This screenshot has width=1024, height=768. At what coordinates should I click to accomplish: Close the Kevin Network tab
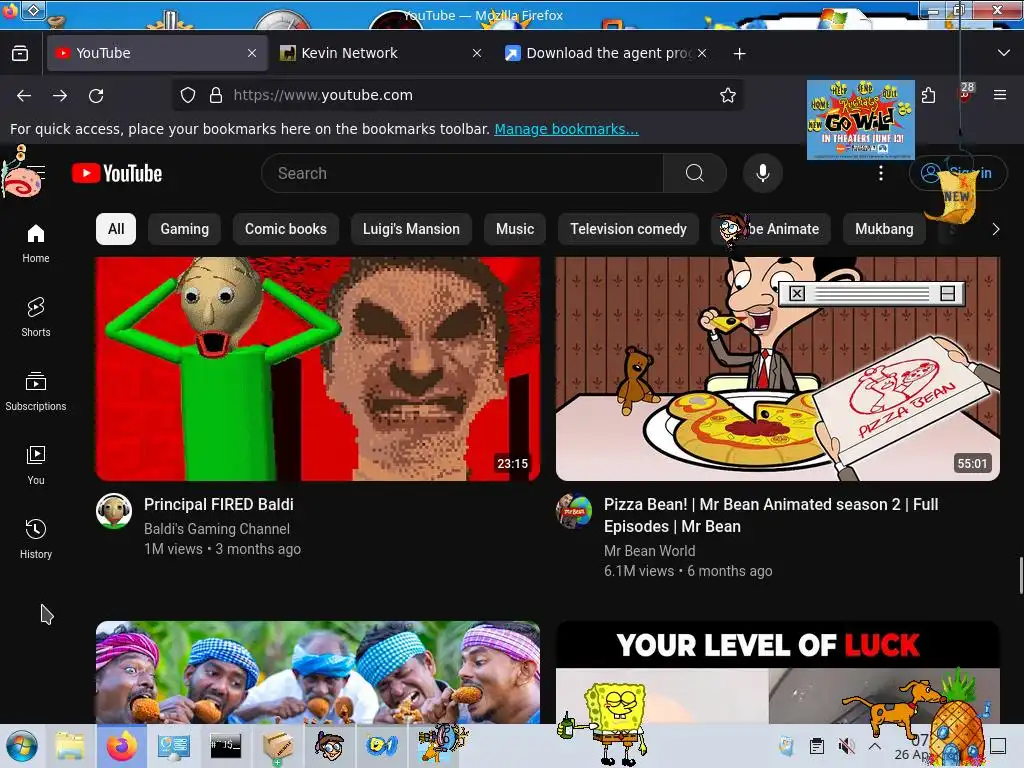pos(477,54)
